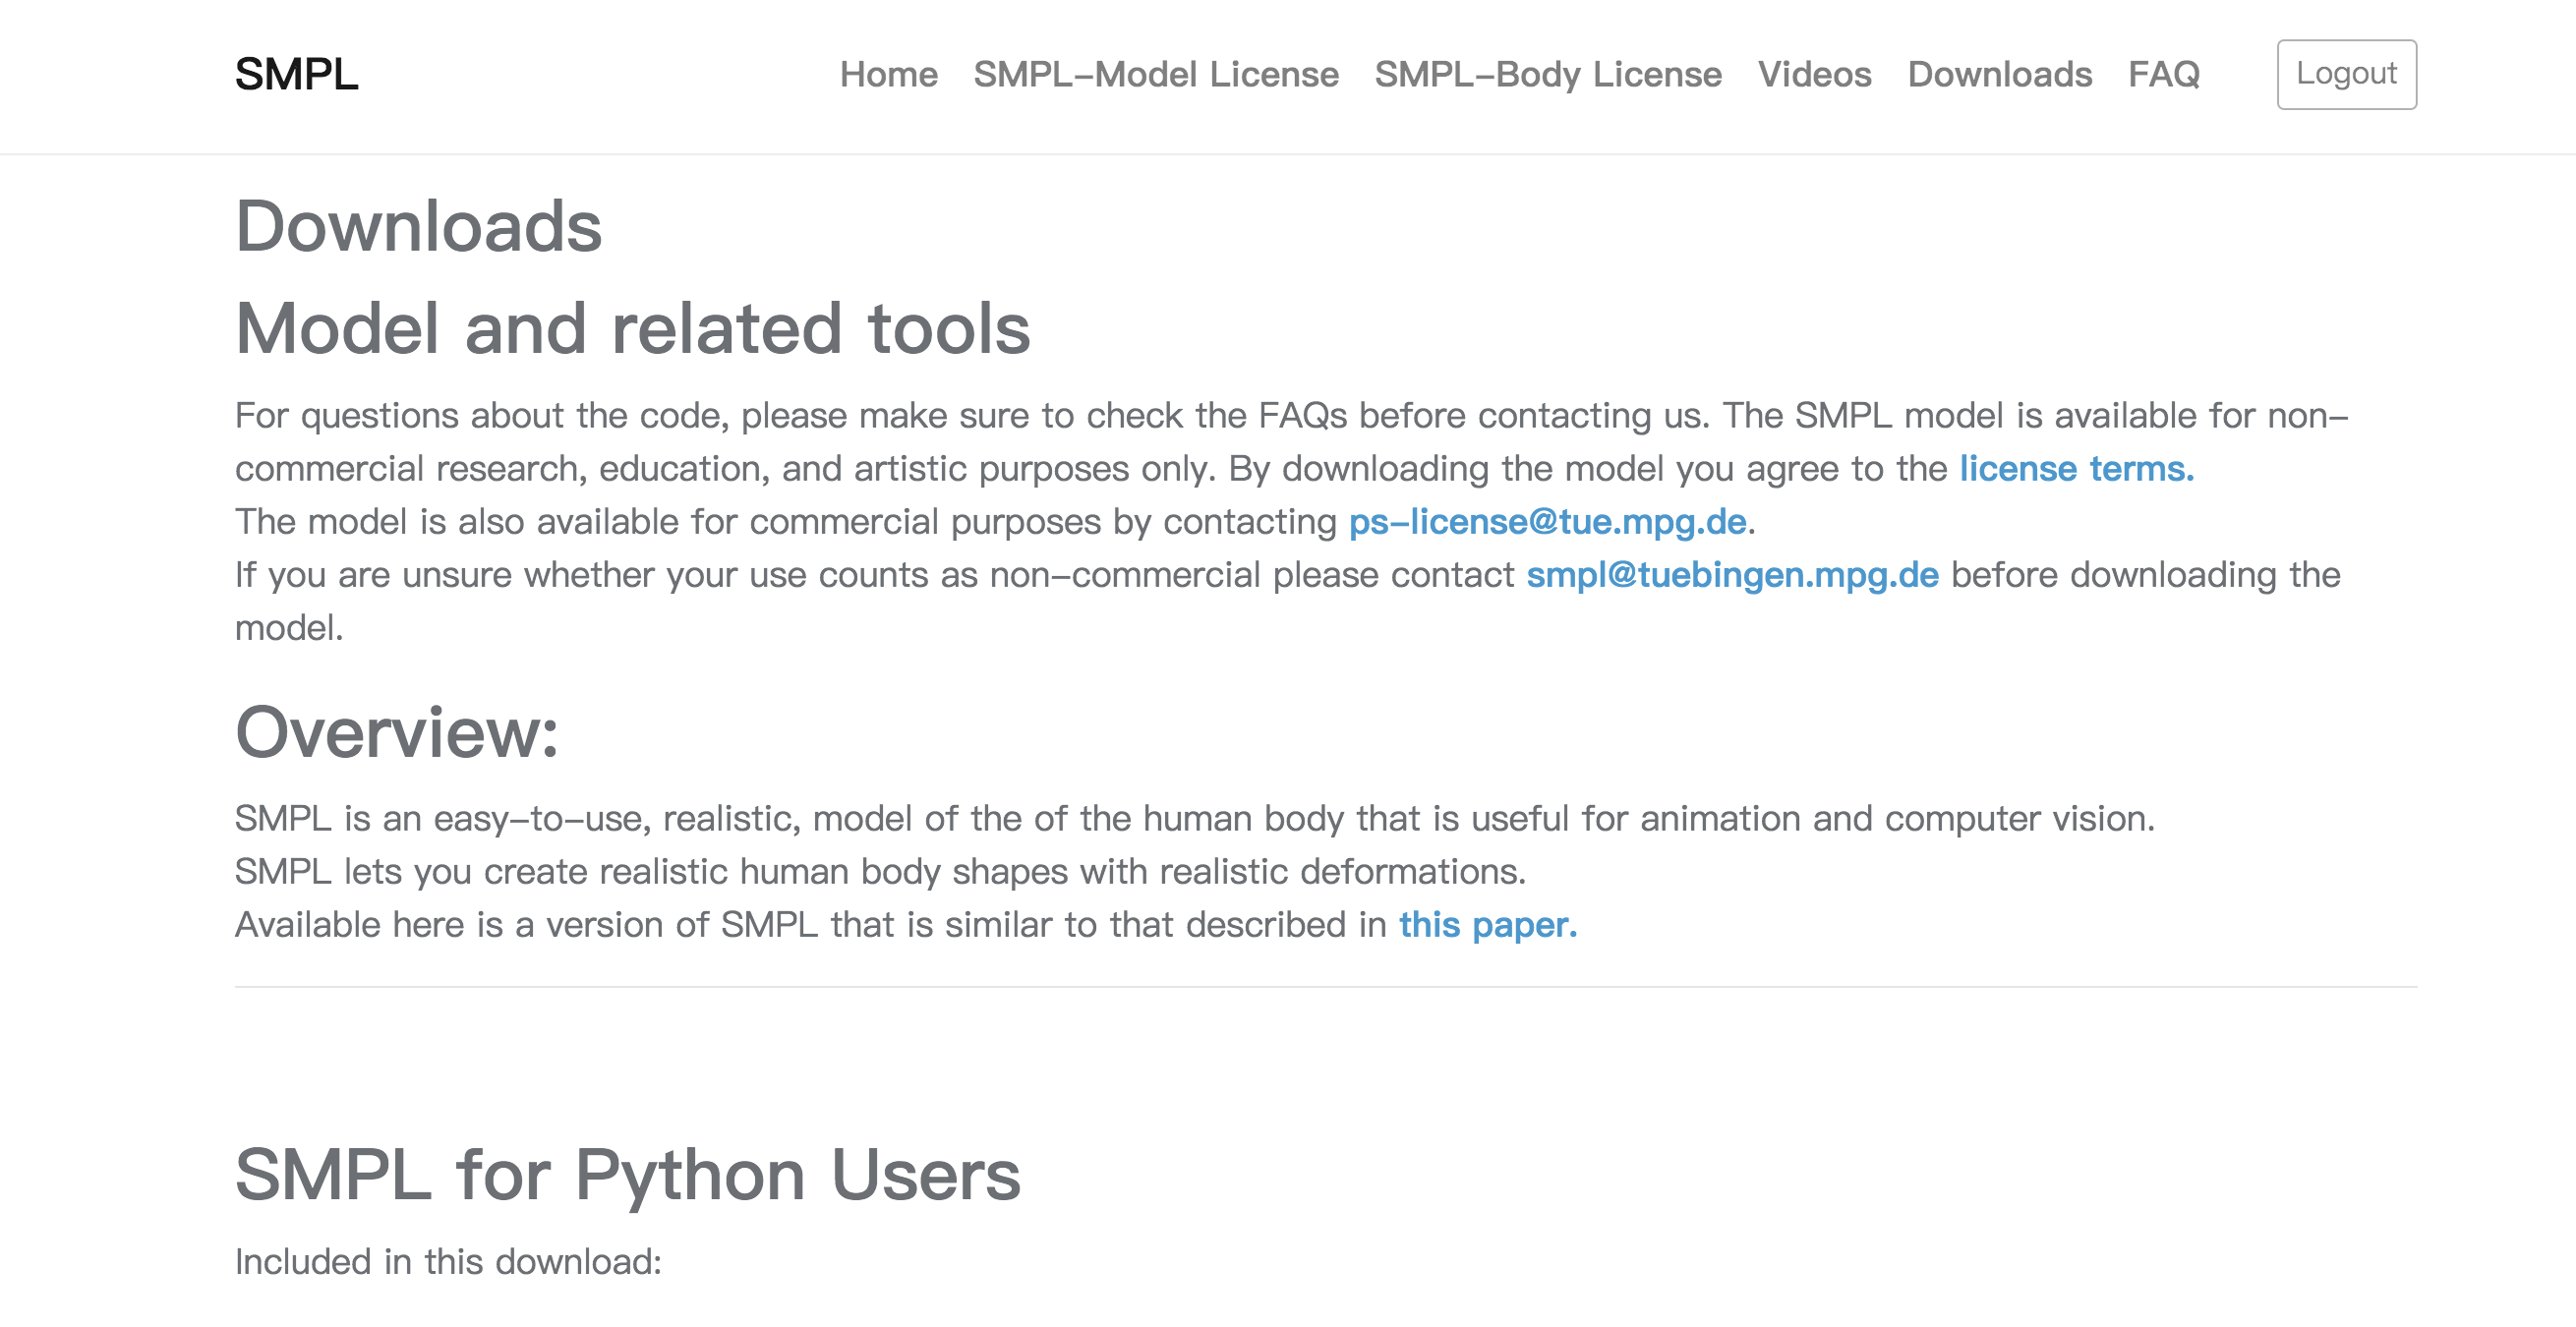
Task: Open the SMPL-Body License page
Action: [x=1548, y=75]
